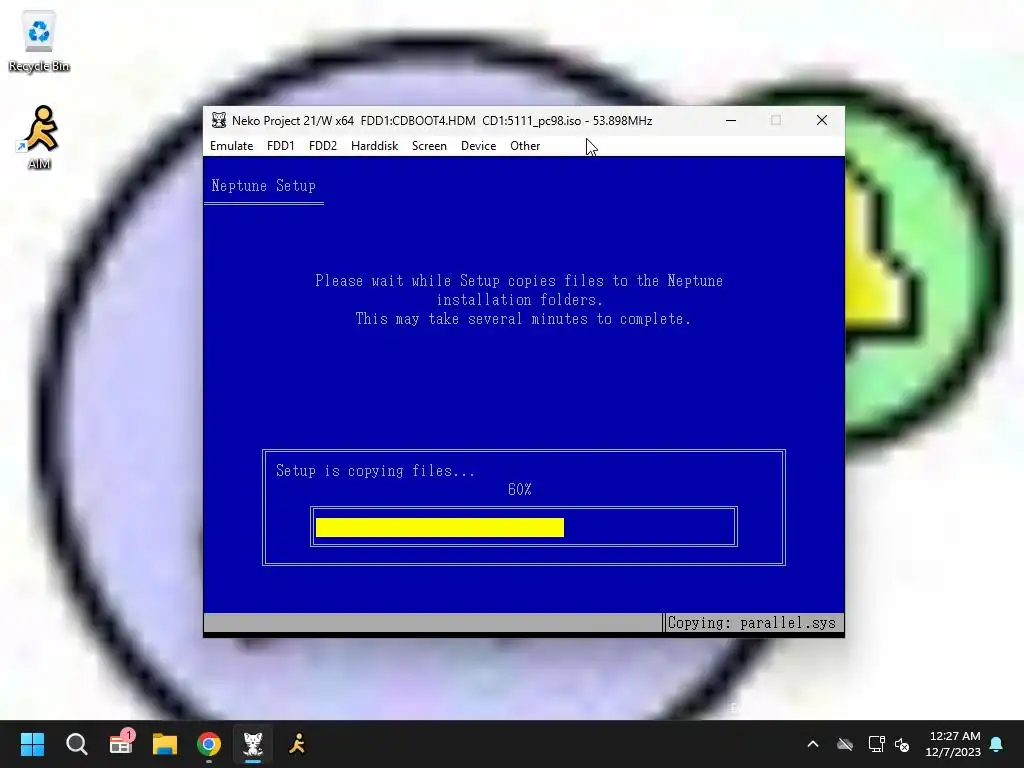The image size is (1024, 768).
Task: Open File Explorer from taskbar
Action: point(165,744)
